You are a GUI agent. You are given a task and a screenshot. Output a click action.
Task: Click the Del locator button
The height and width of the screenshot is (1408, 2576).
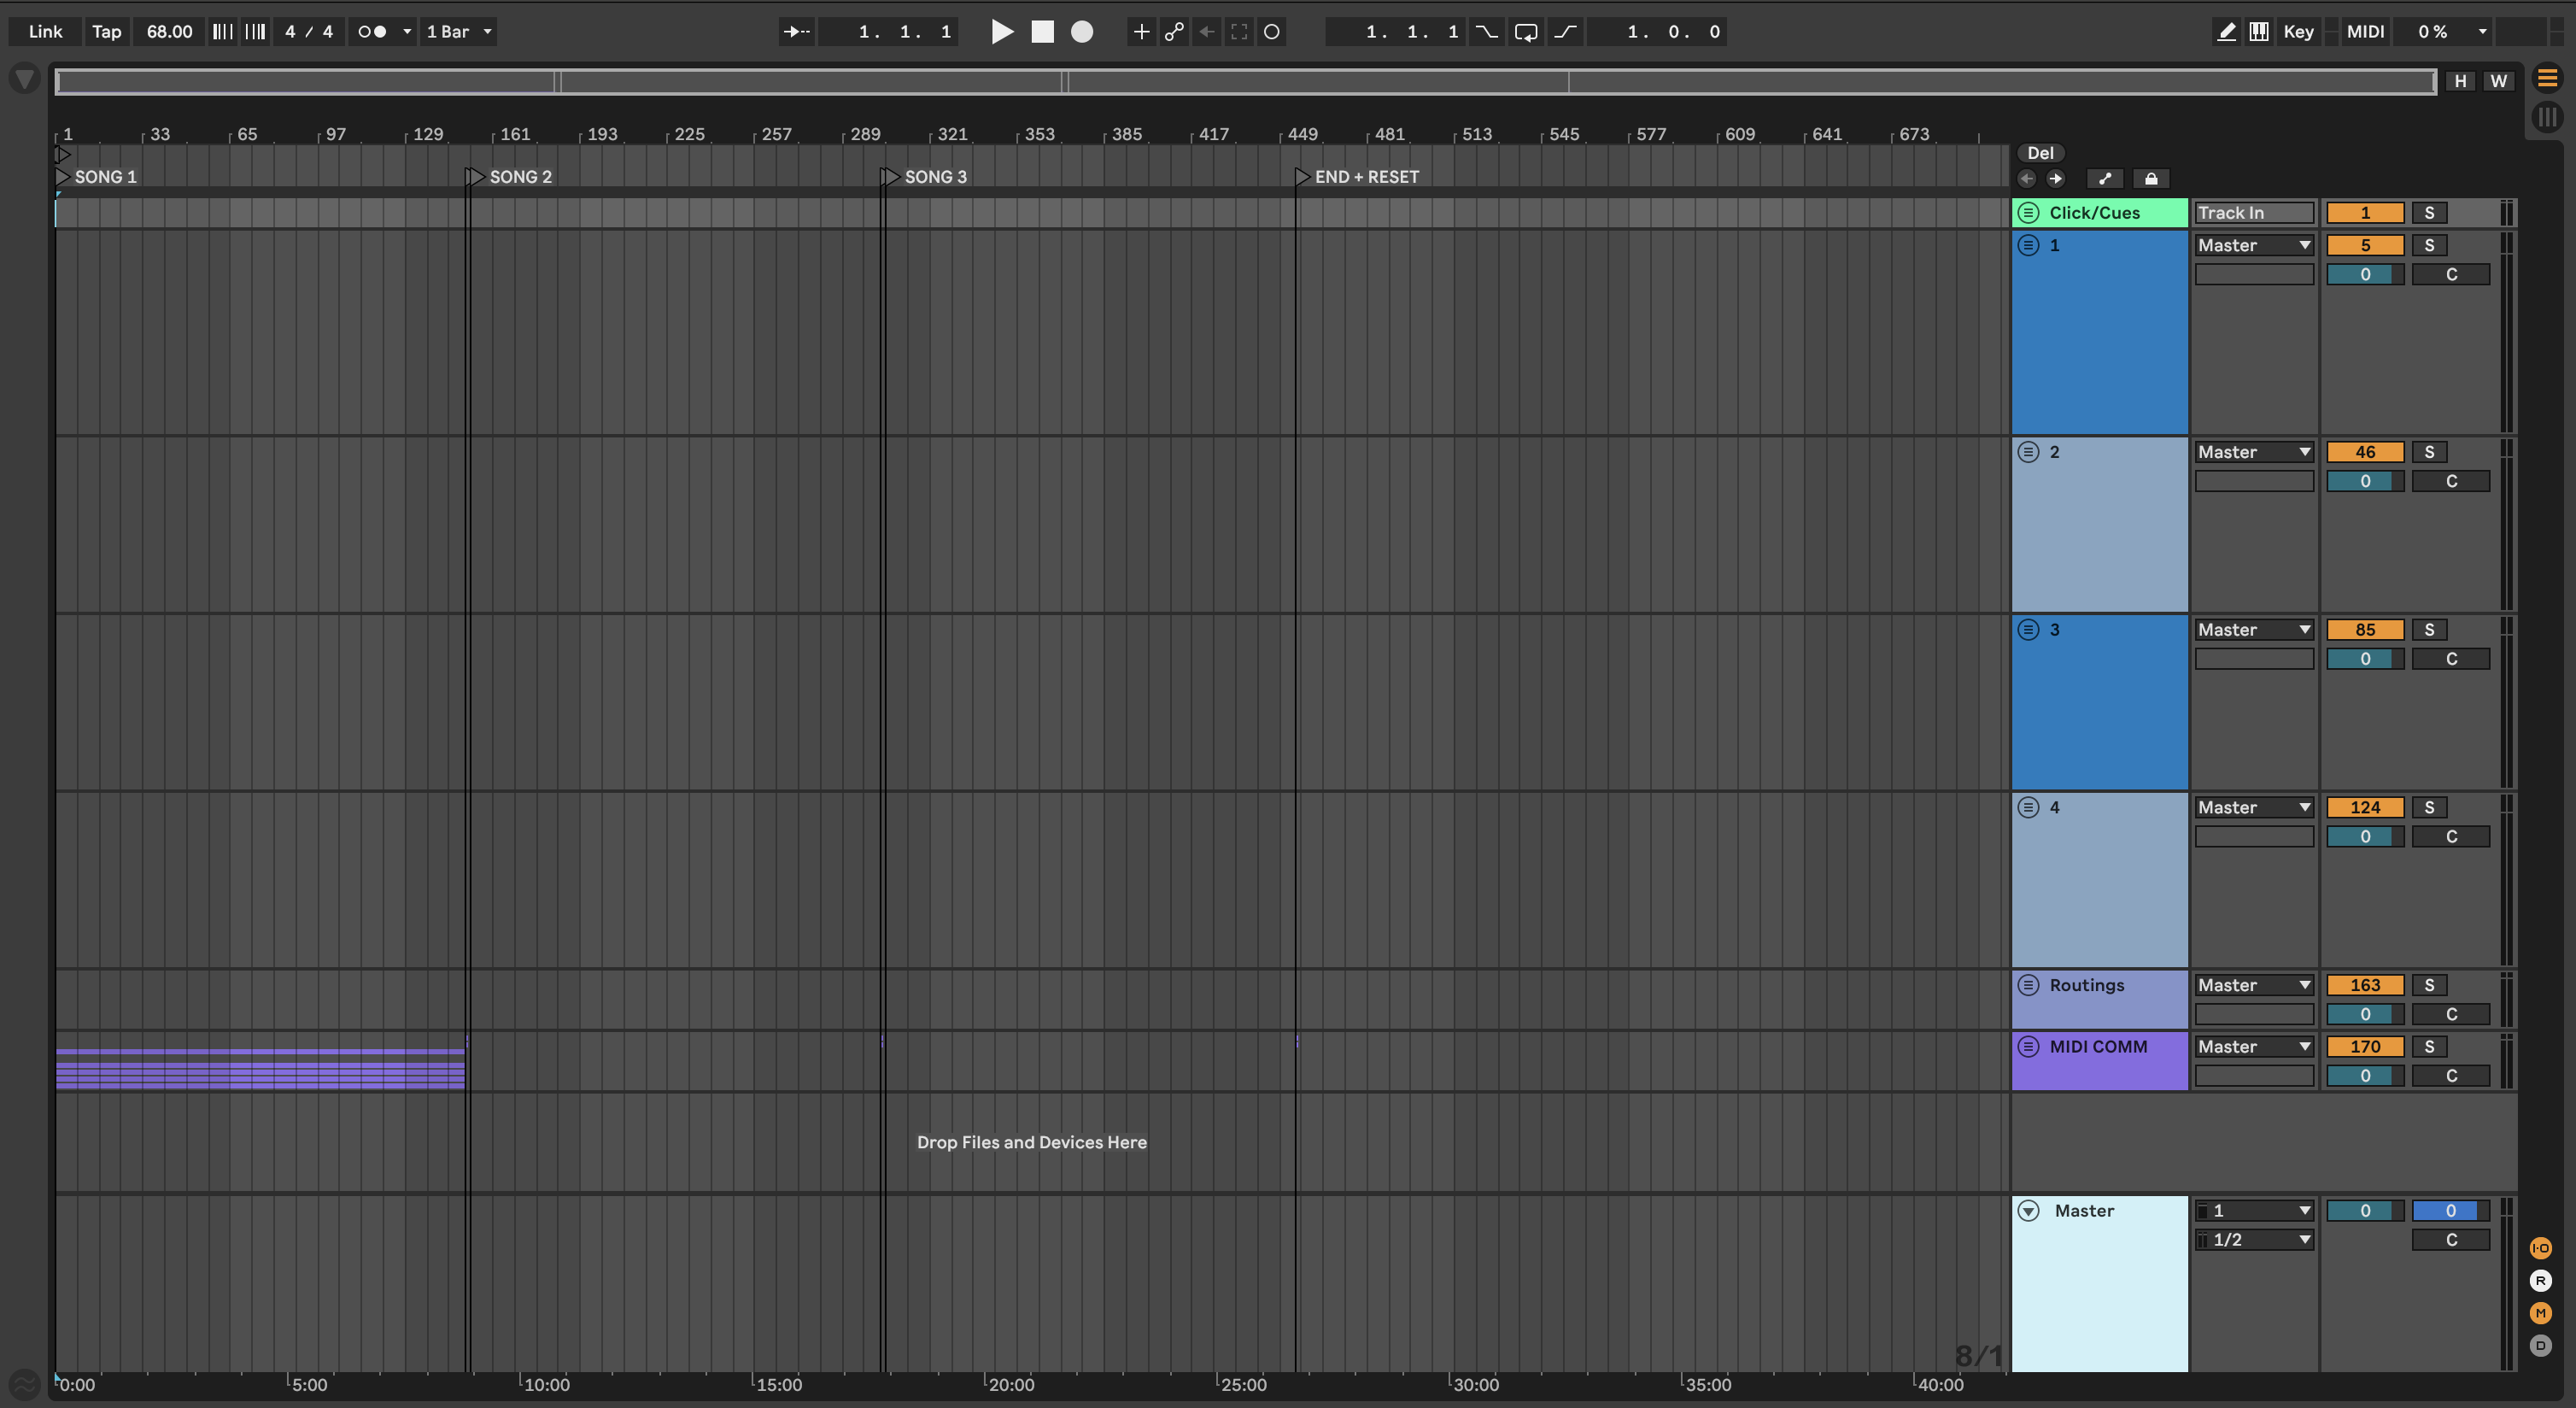(x=2040, y=153)
